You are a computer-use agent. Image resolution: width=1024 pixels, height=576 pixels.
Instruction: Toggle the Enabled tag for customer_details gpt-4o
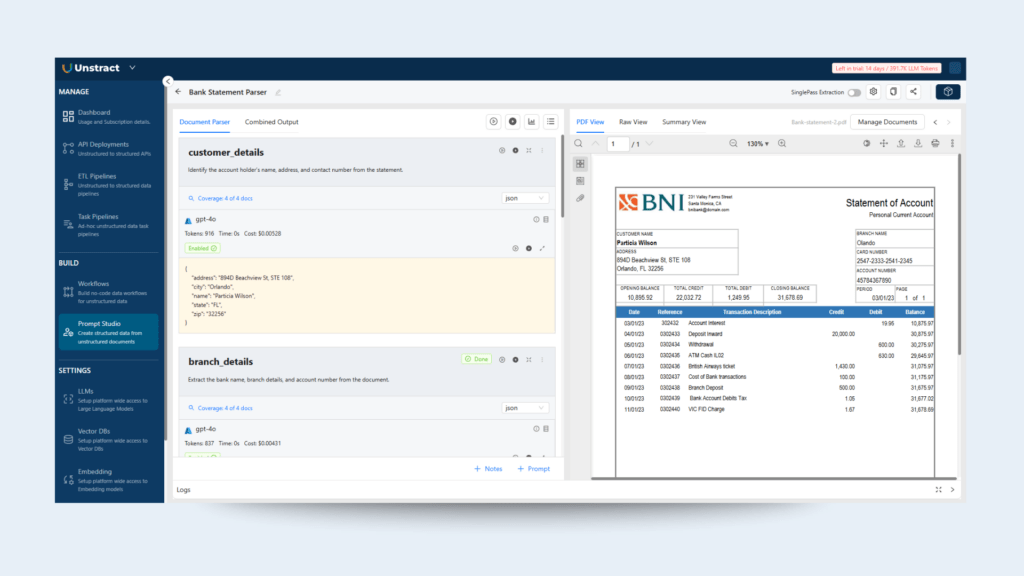(x=202, y=247)
